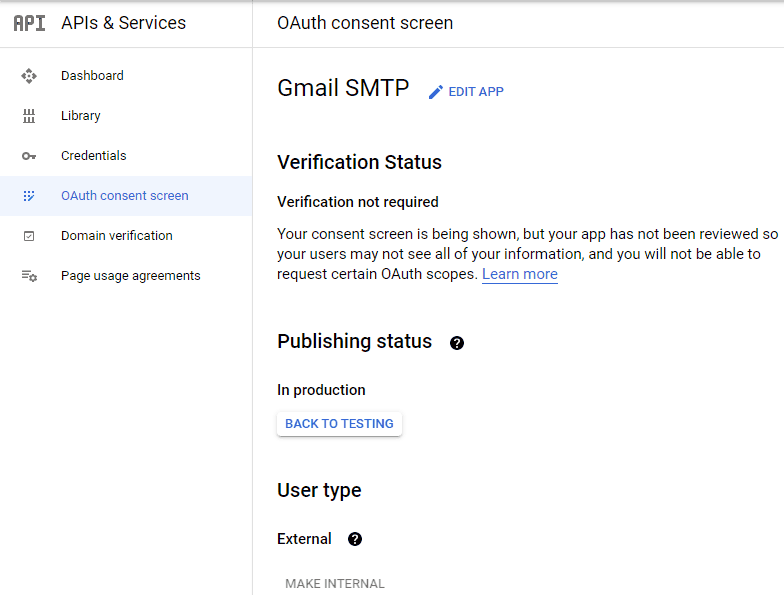Viewport: 784px width, 595px height.
Task: Click the External user type label
Action: click(x=304, y=539)
